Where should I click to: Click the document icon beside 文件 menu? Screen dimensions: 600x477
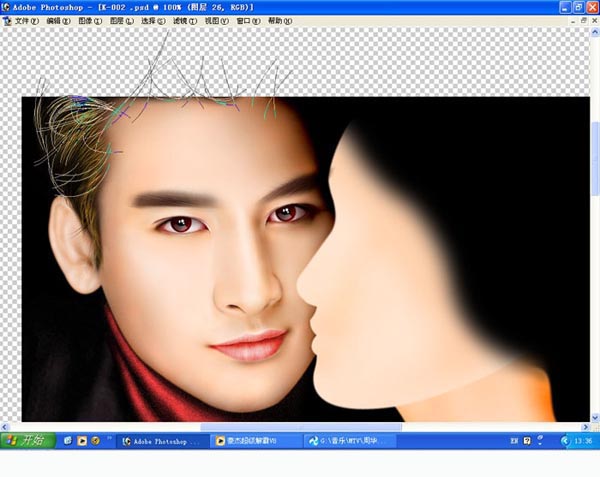click(x=7, y=21)
